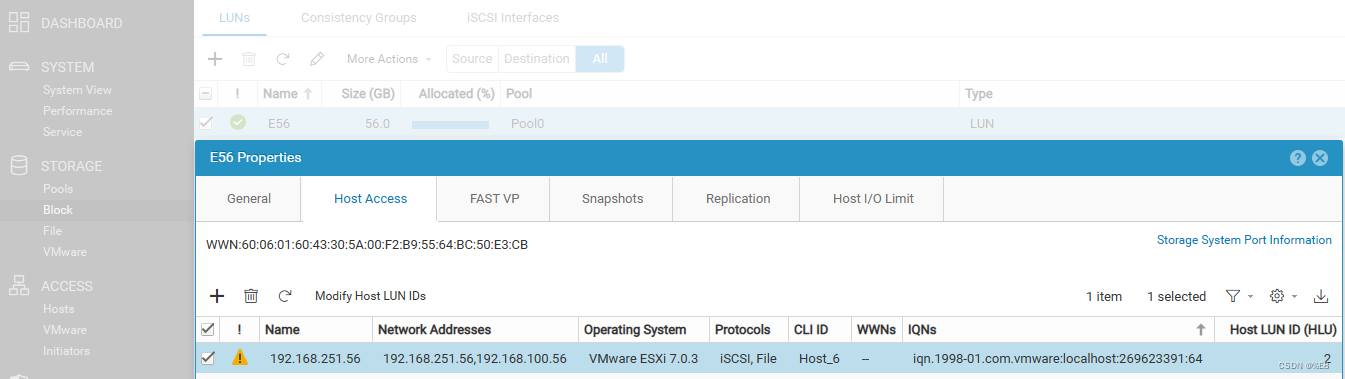Open Storage System Port Information link

[1244, 240]
